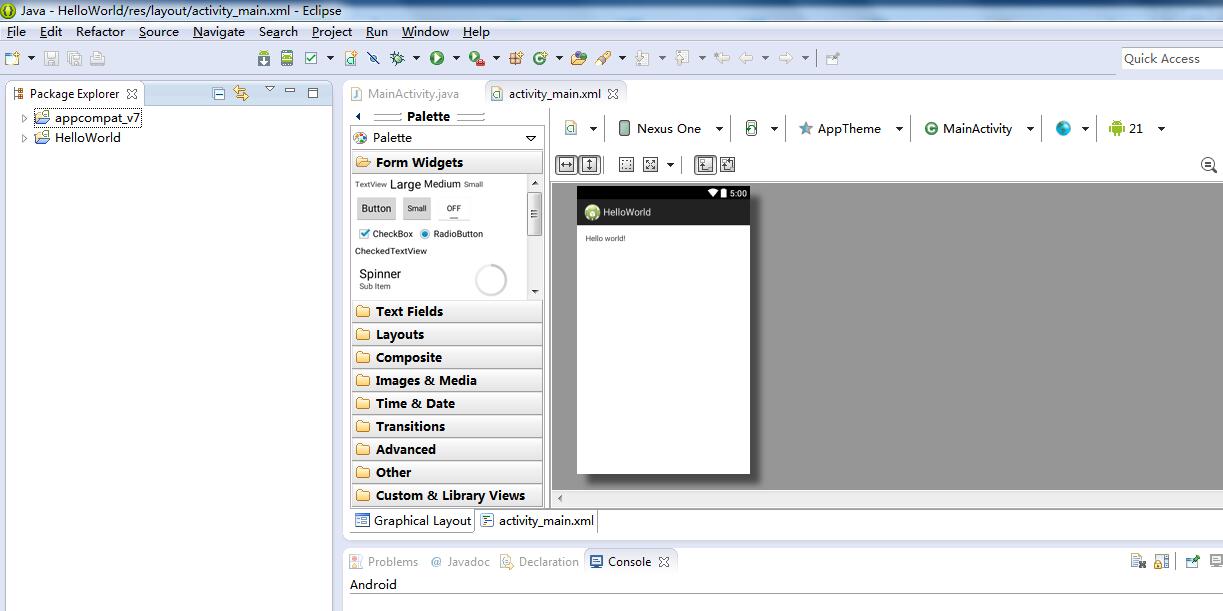The height and width of the screenshot is (611, 1223).
Task: Toggle the CheckBox widget in palette
Action: tap(385, 233)
